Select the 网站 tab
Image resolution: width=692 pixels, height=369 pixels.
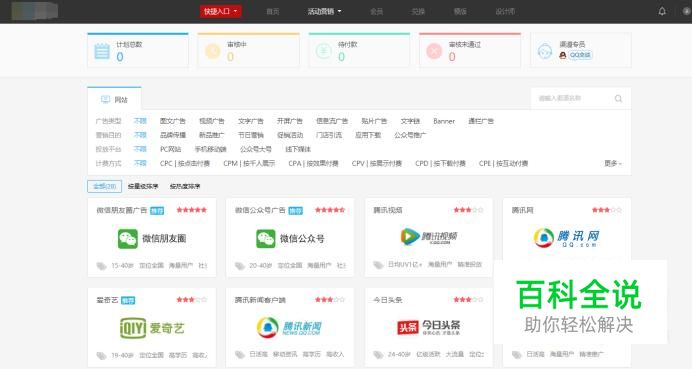click(114, 99)
